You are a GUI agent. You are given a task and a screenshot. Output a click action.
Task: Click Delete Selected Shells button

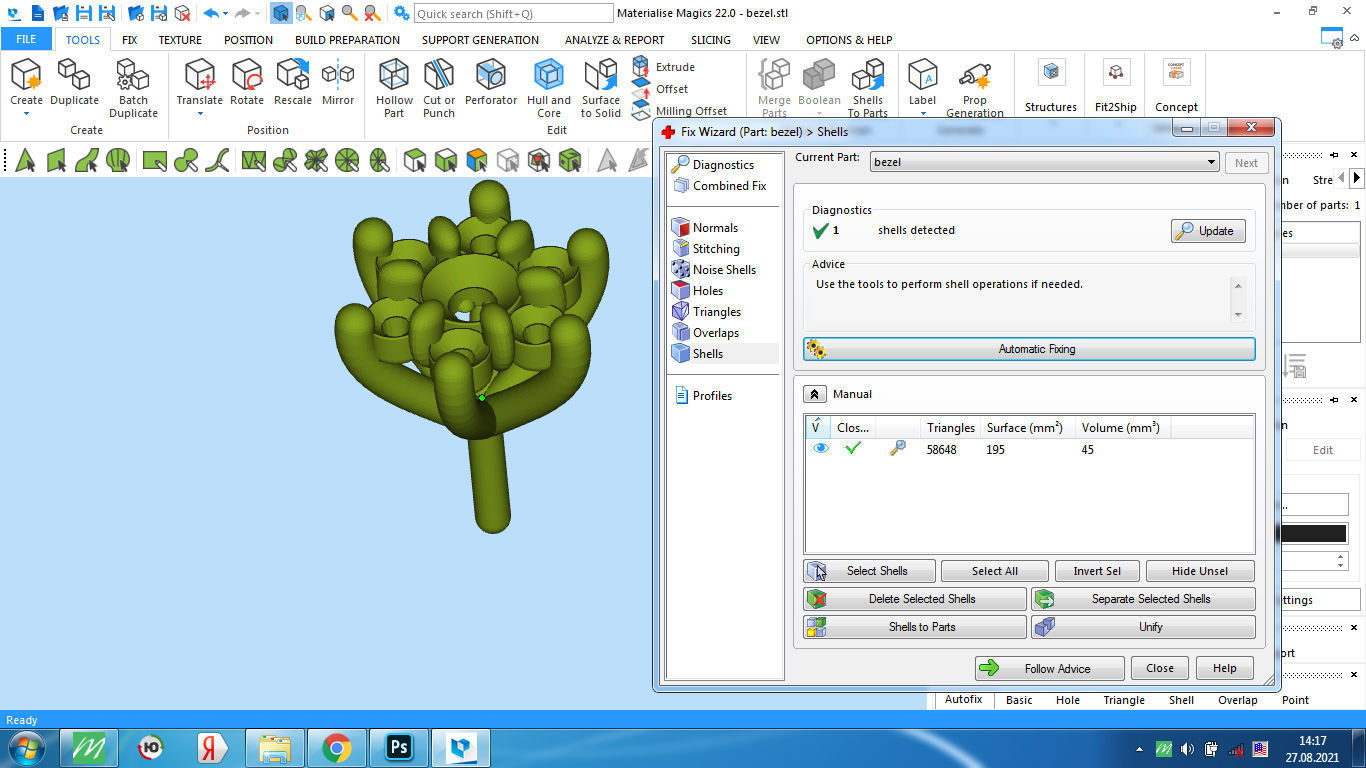coord(915,599)
